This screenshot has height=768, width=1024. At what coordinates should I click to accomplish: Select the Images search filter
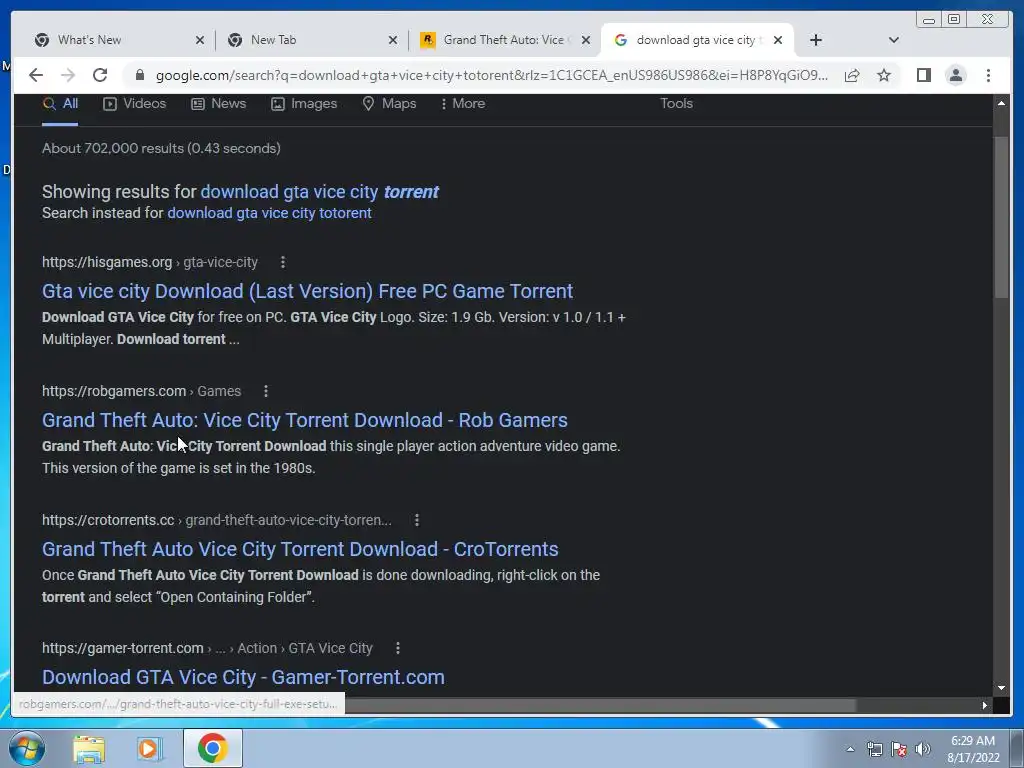click(x=304, y=103)
